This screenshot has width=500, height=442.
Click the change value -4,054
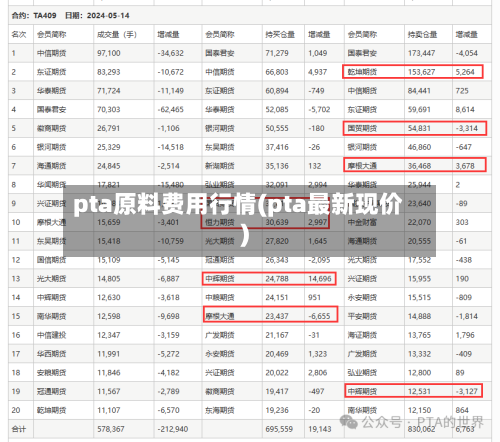[x=467, y=53]
